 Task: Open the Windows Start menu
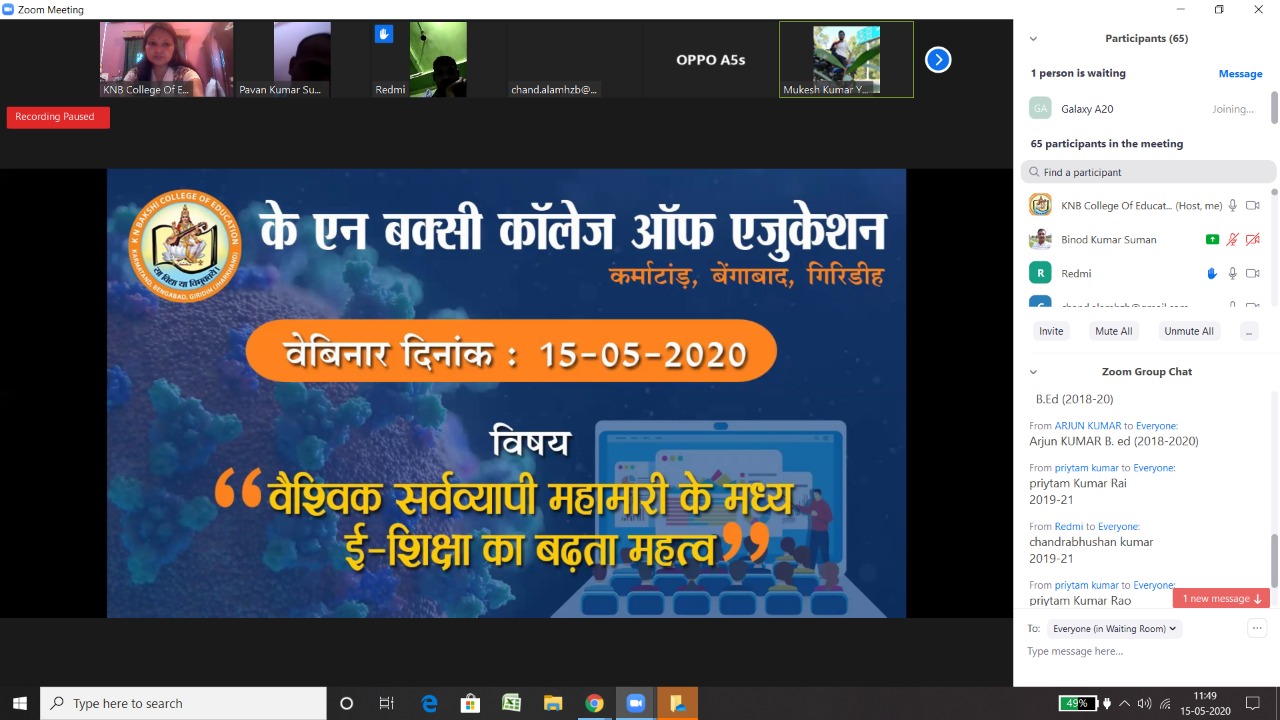pos(20,703)
